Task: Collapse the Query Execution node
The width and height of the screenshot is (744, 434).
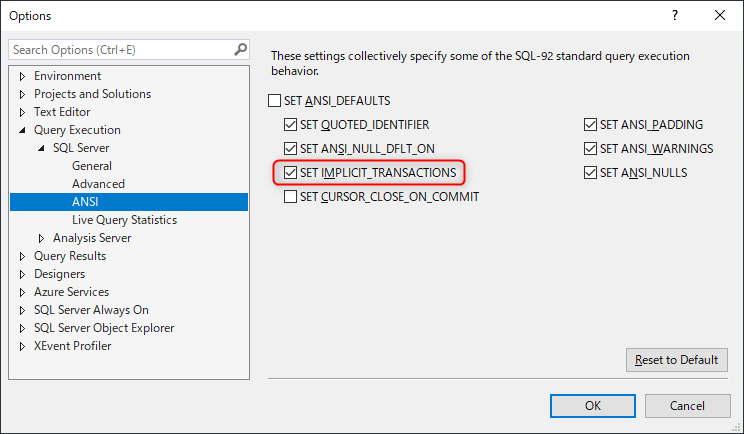Action: pos(23,130)
